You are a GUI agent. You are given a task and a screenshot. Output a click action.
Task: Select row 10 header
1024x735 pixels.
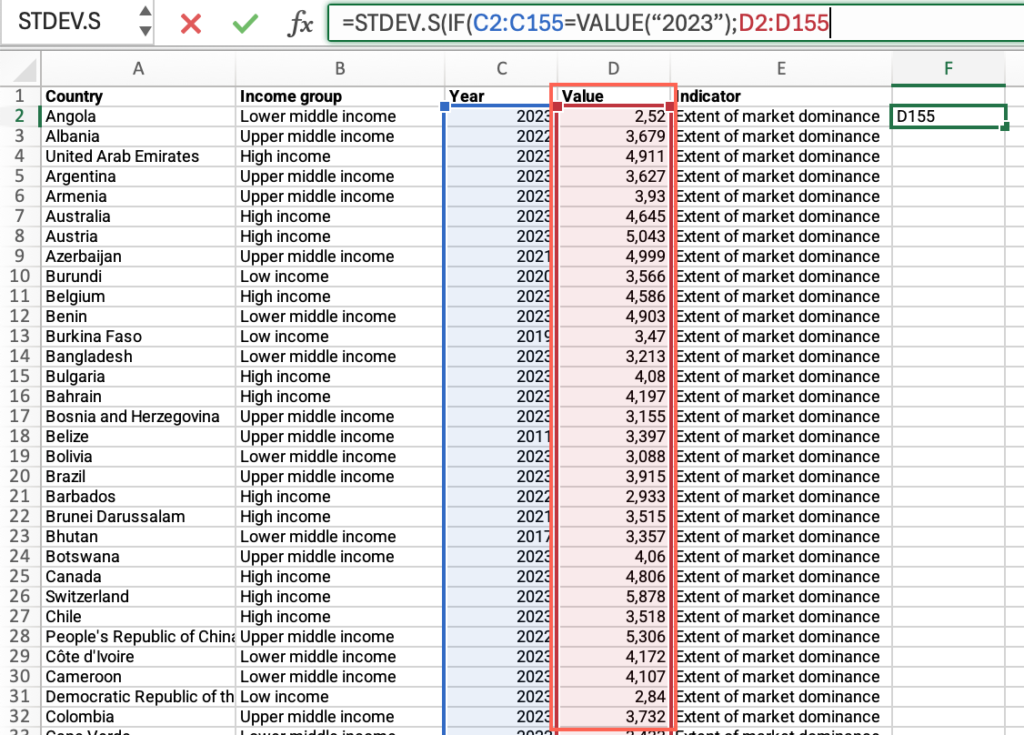tap(20, 276)
